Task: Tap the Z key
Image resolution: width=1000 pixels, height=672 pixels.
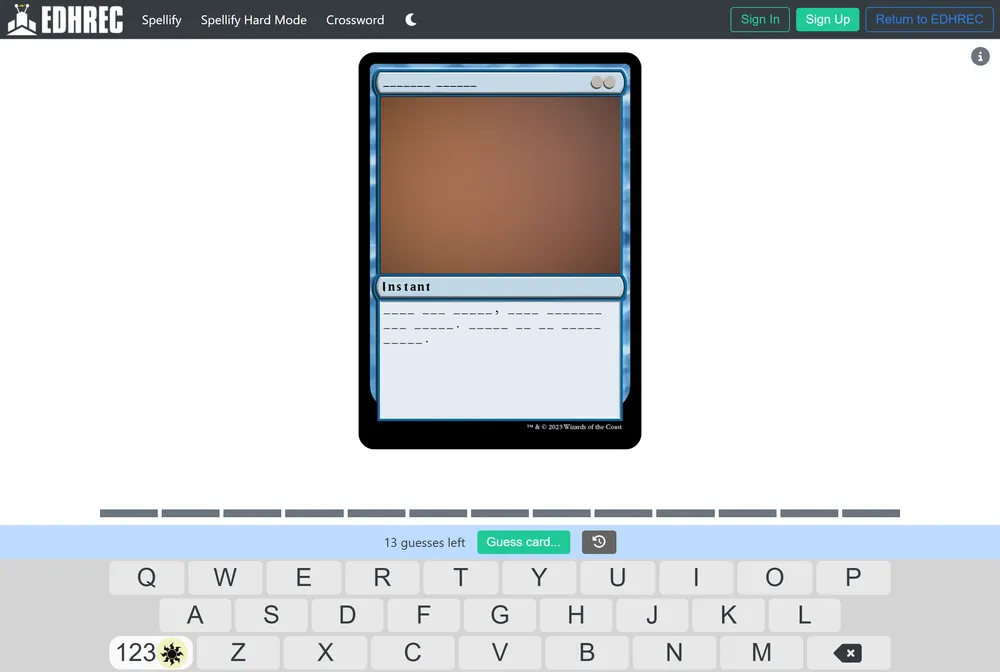Action: point(238,653)
